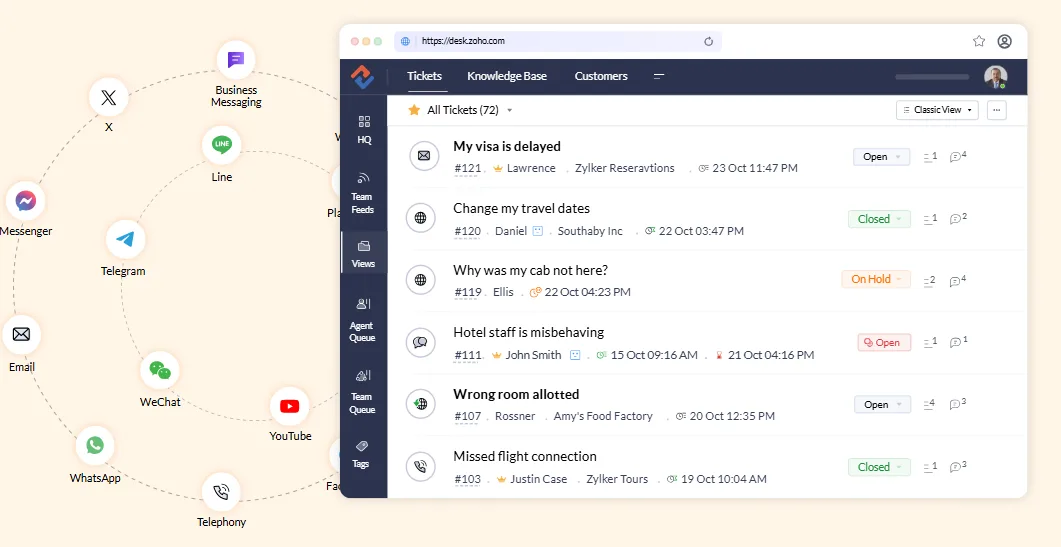The width and height of the screenshot is (1061, 547).
Task: Click the browser bookmark star icon
Action: coord(979,41)
